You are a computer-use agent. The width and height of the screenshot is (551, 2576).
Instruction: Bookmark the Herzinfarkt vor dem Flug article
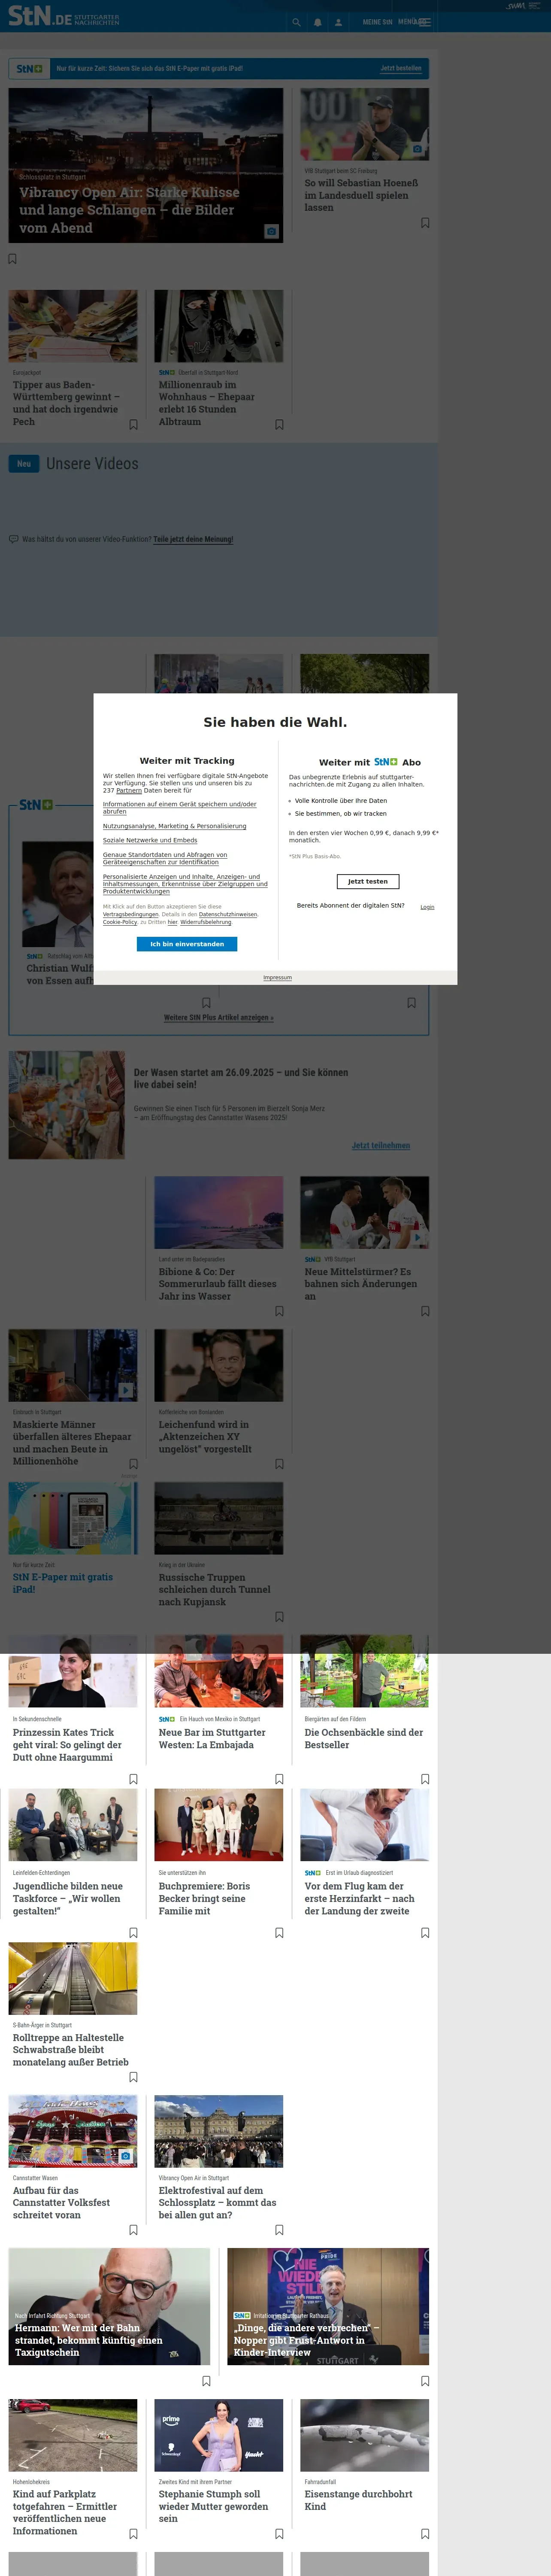tap(425, 1933)
